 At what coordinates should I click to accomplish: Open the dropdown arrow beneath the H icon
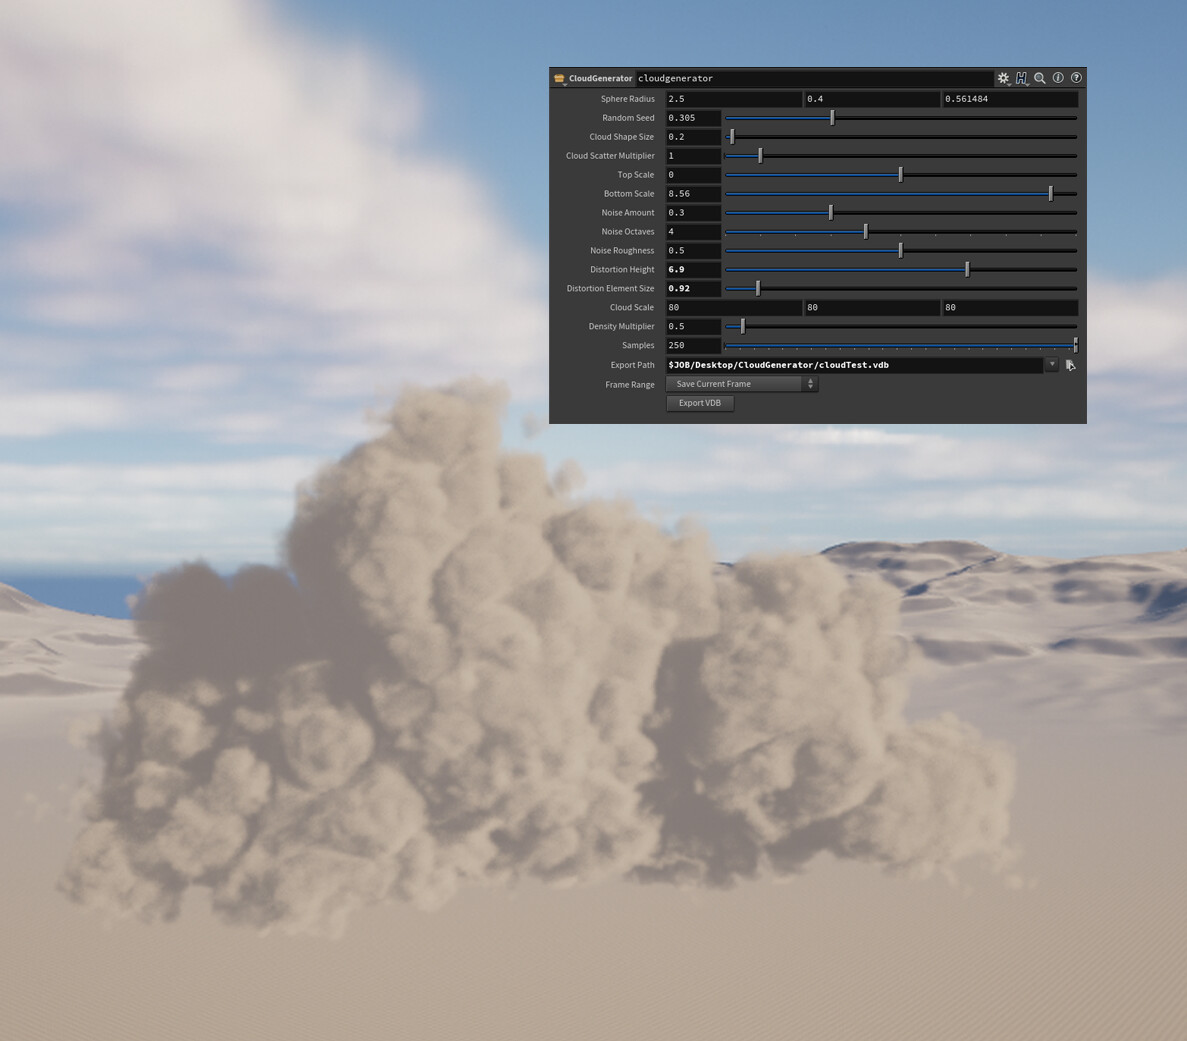click(1028, 85)
